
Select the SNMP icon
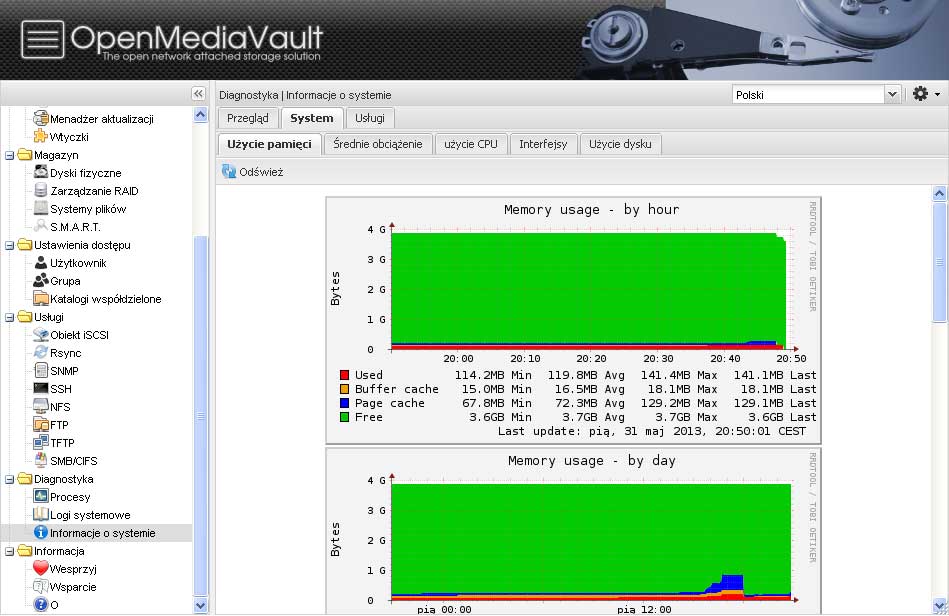click(41, 370)
